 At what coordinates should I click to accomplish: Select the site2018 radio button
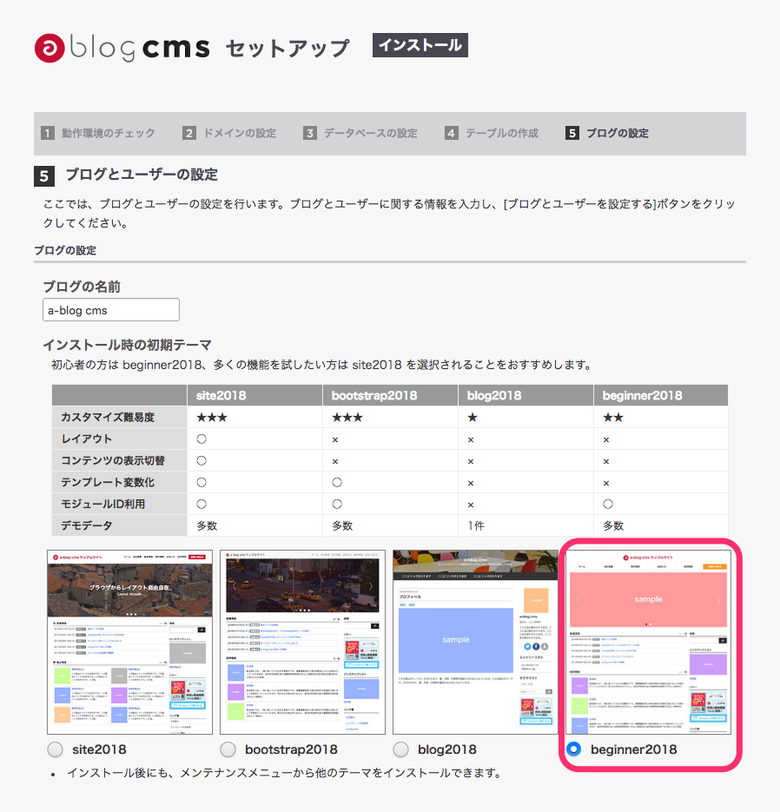click(x=56, y=749)
